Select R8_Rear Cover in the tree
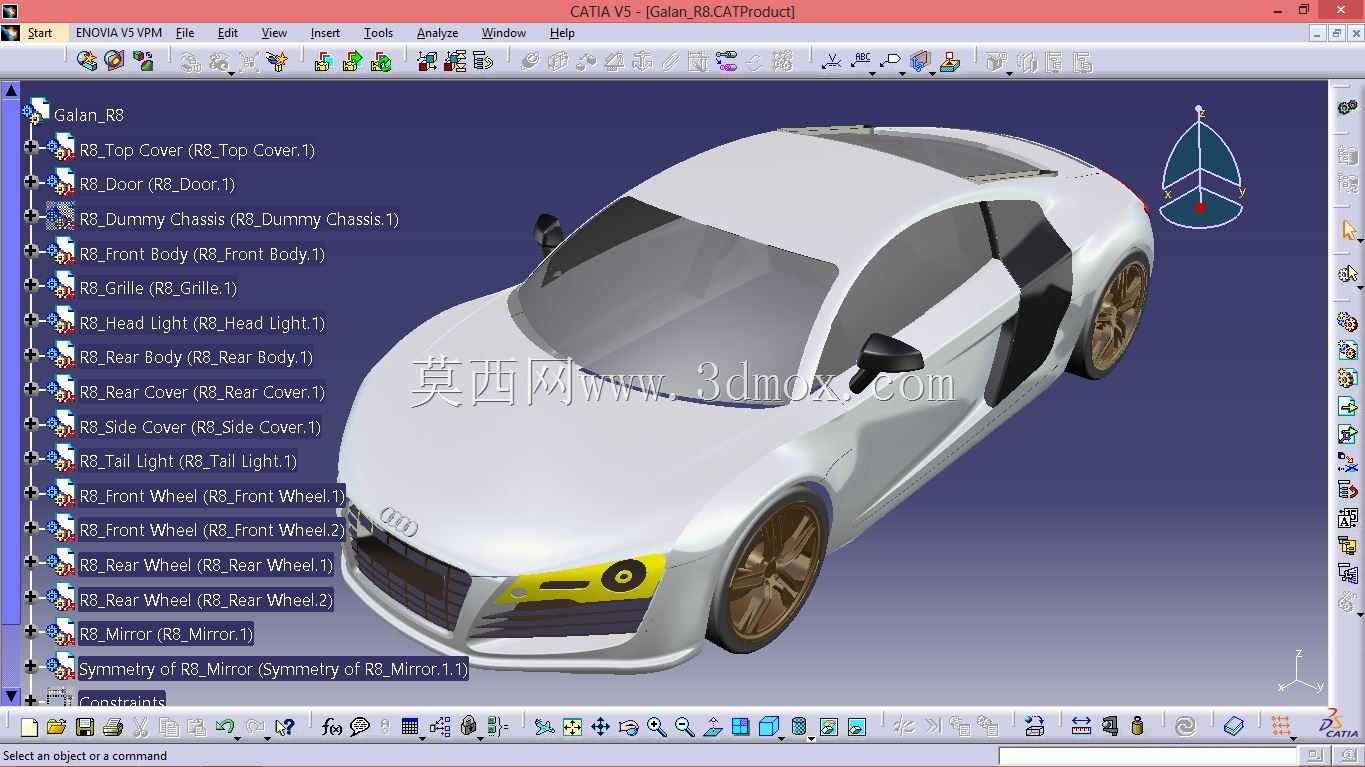This screenshot has width=1365, height=767. pos(202,392)
